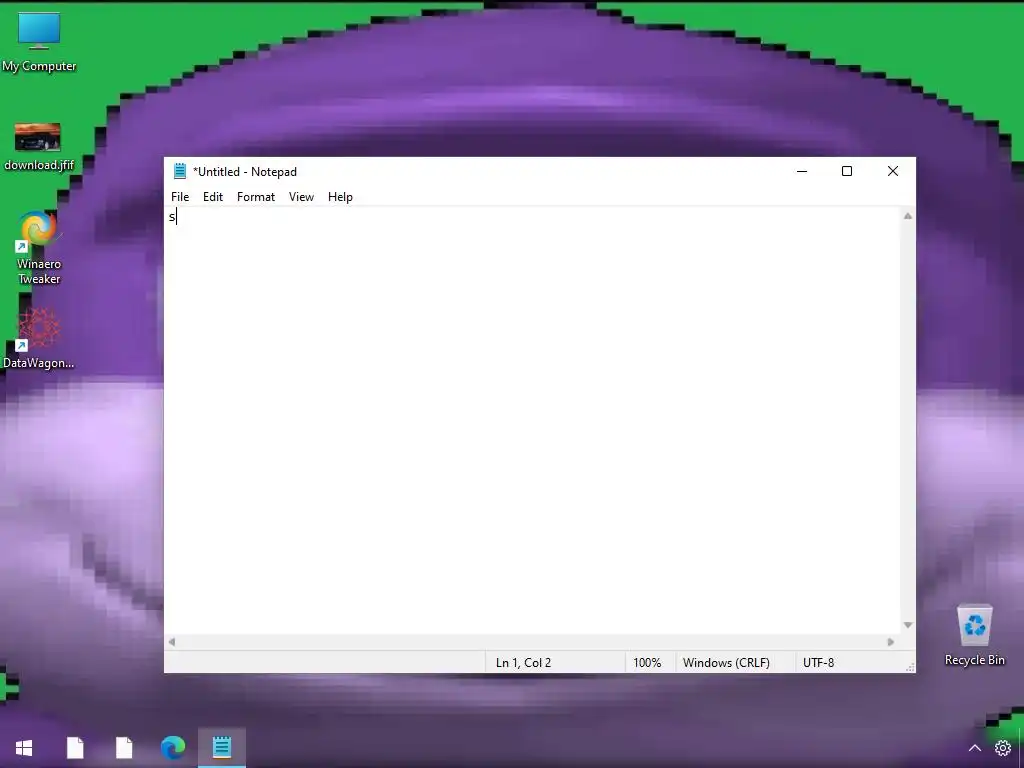Screen dimensions: 1024x768
Task: Click the Notepad icon in title bar
Action: click(x=180, y=171)
